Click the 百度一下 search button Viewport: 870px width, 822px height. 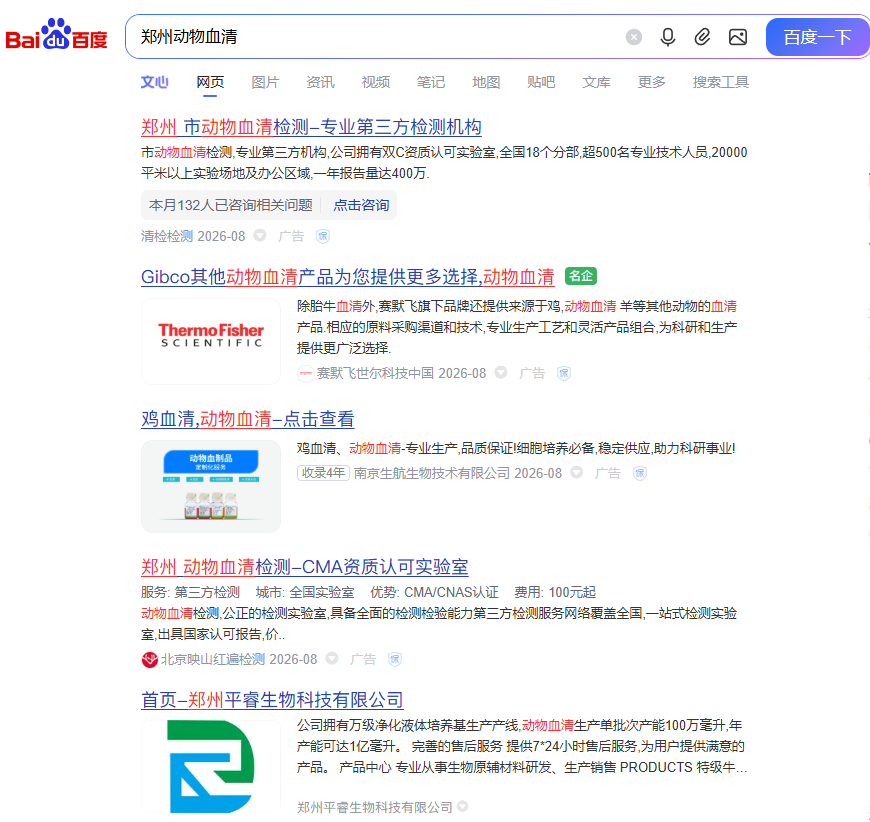click(x=817, y=37)
